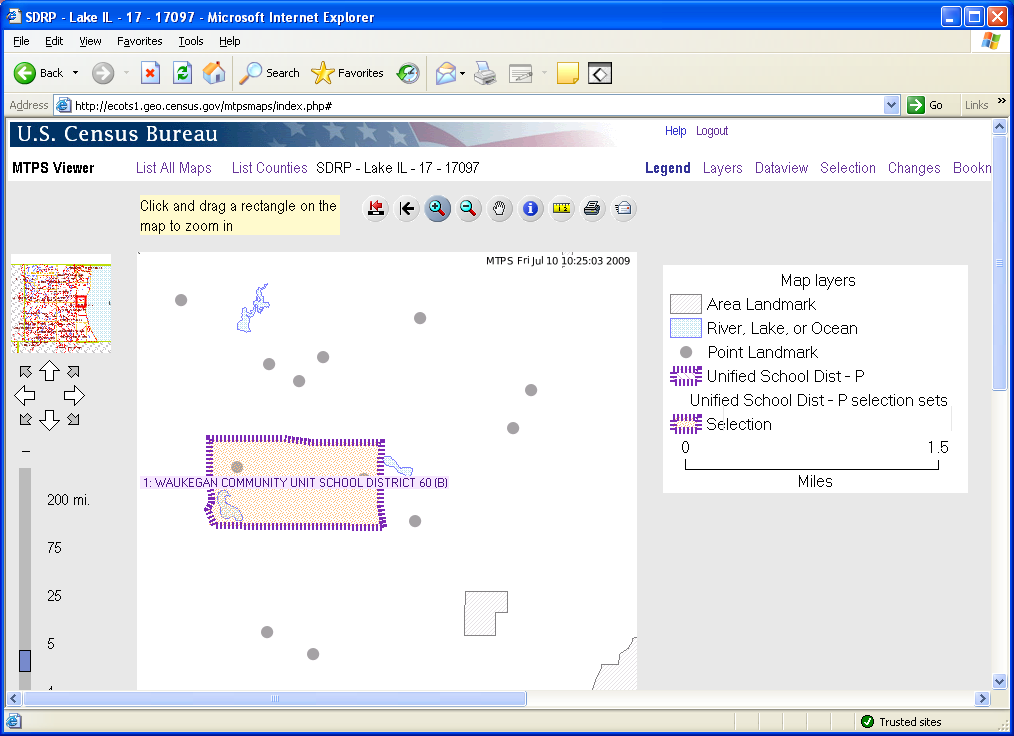Activate the pan hand tool
The image size is (1014, 736).
click(499, 209)
